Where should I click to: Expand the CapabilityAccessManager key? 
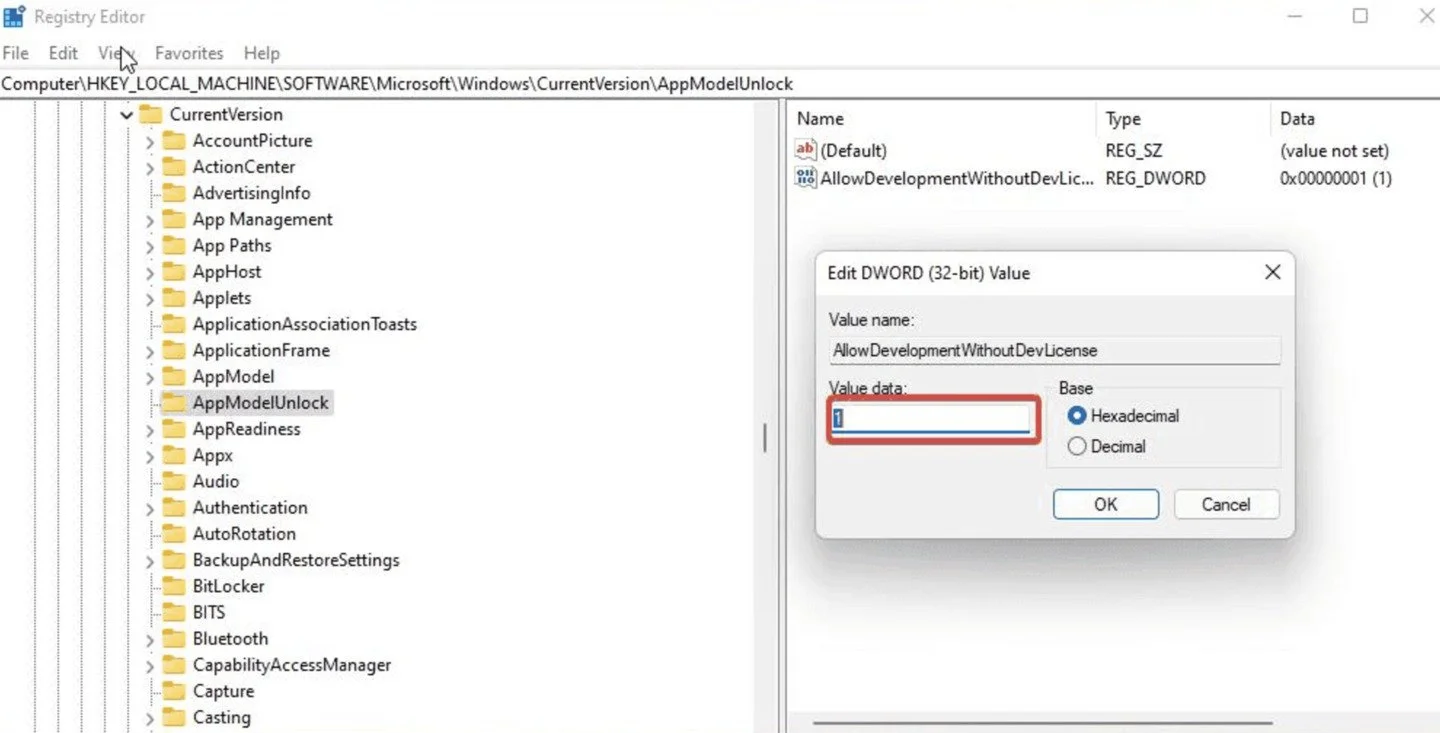150,665
